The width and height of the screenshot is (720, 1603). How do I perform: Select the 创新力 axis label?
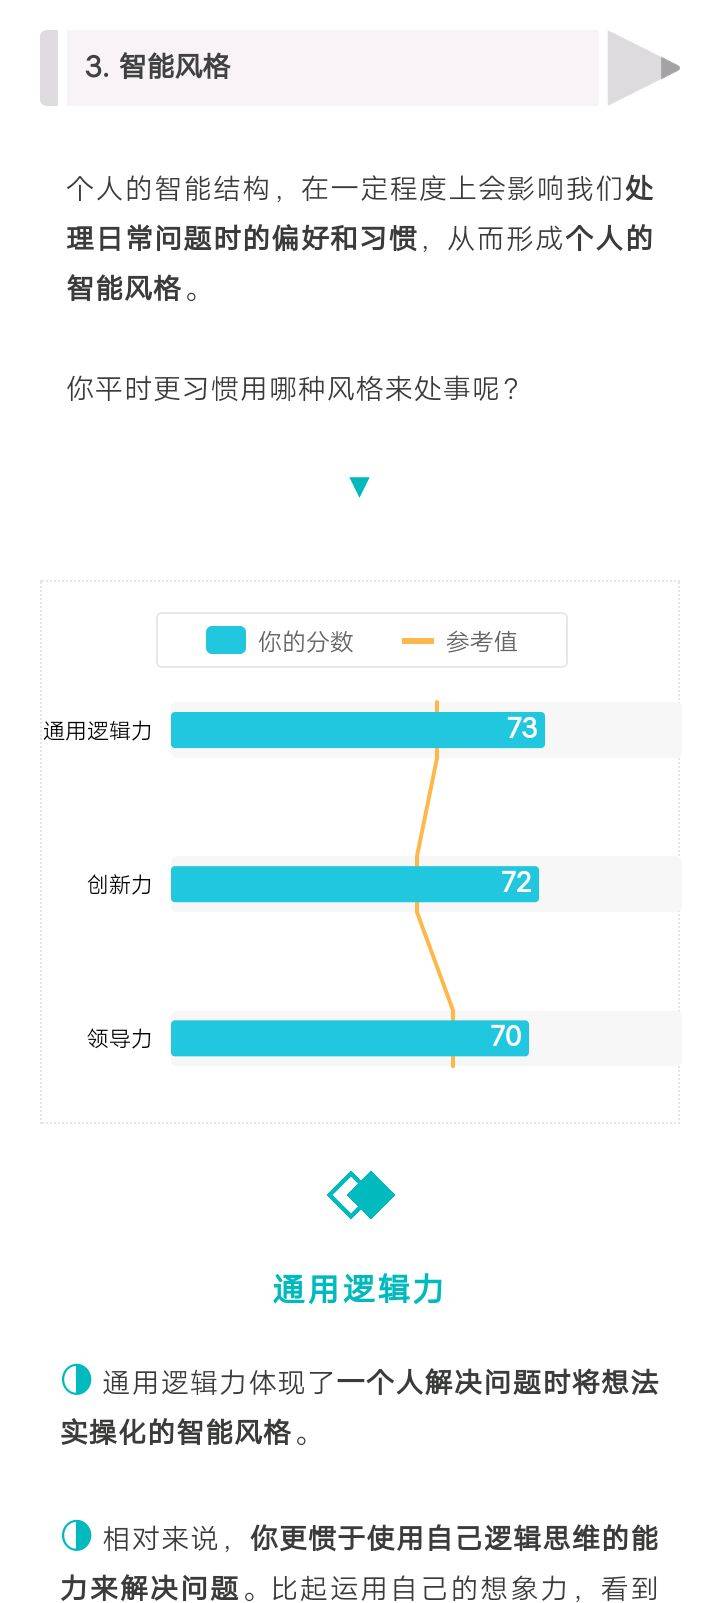click(x=119, y=885)
